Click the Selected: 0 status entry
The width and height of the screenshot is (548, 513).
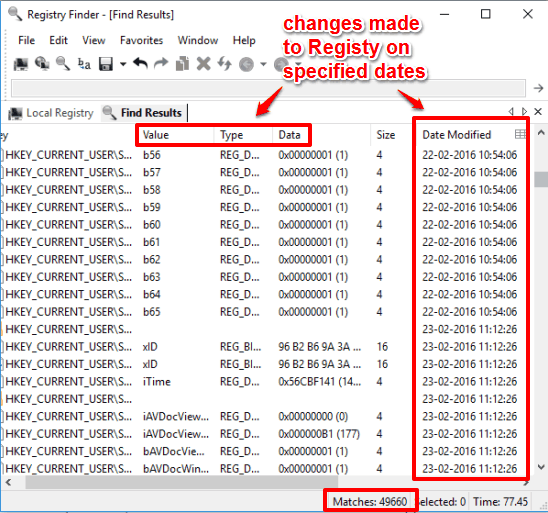442,502
